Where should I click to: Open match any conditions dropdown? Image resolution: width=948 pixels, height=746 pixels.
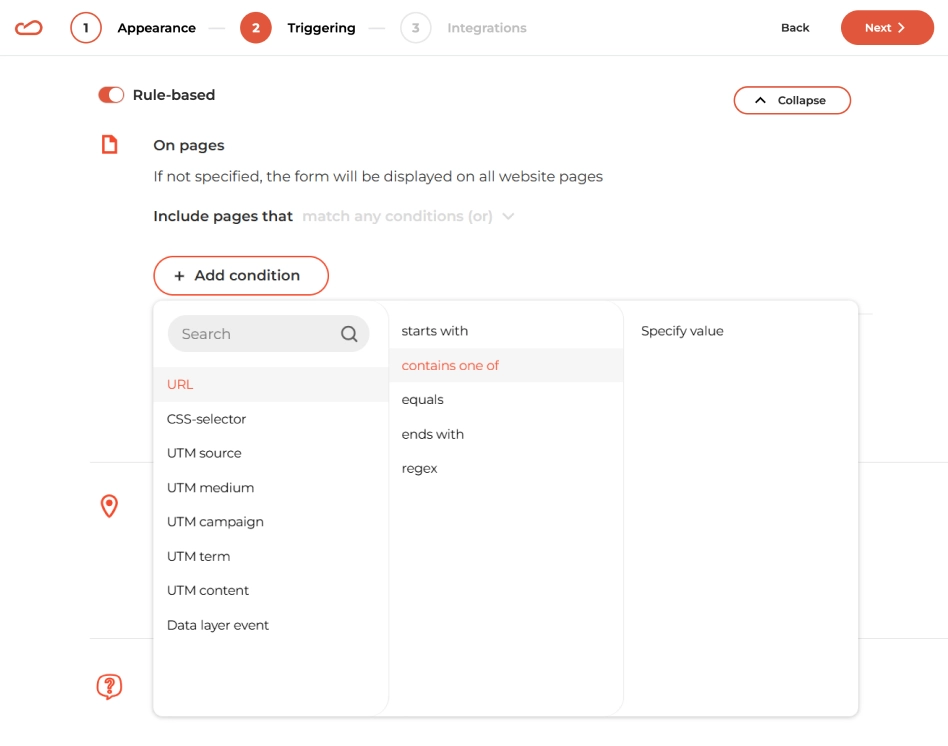[x=408, y=216]
